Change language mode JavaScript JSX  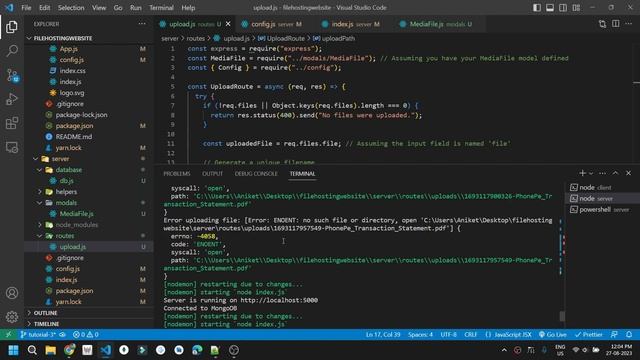coord(509,335)
